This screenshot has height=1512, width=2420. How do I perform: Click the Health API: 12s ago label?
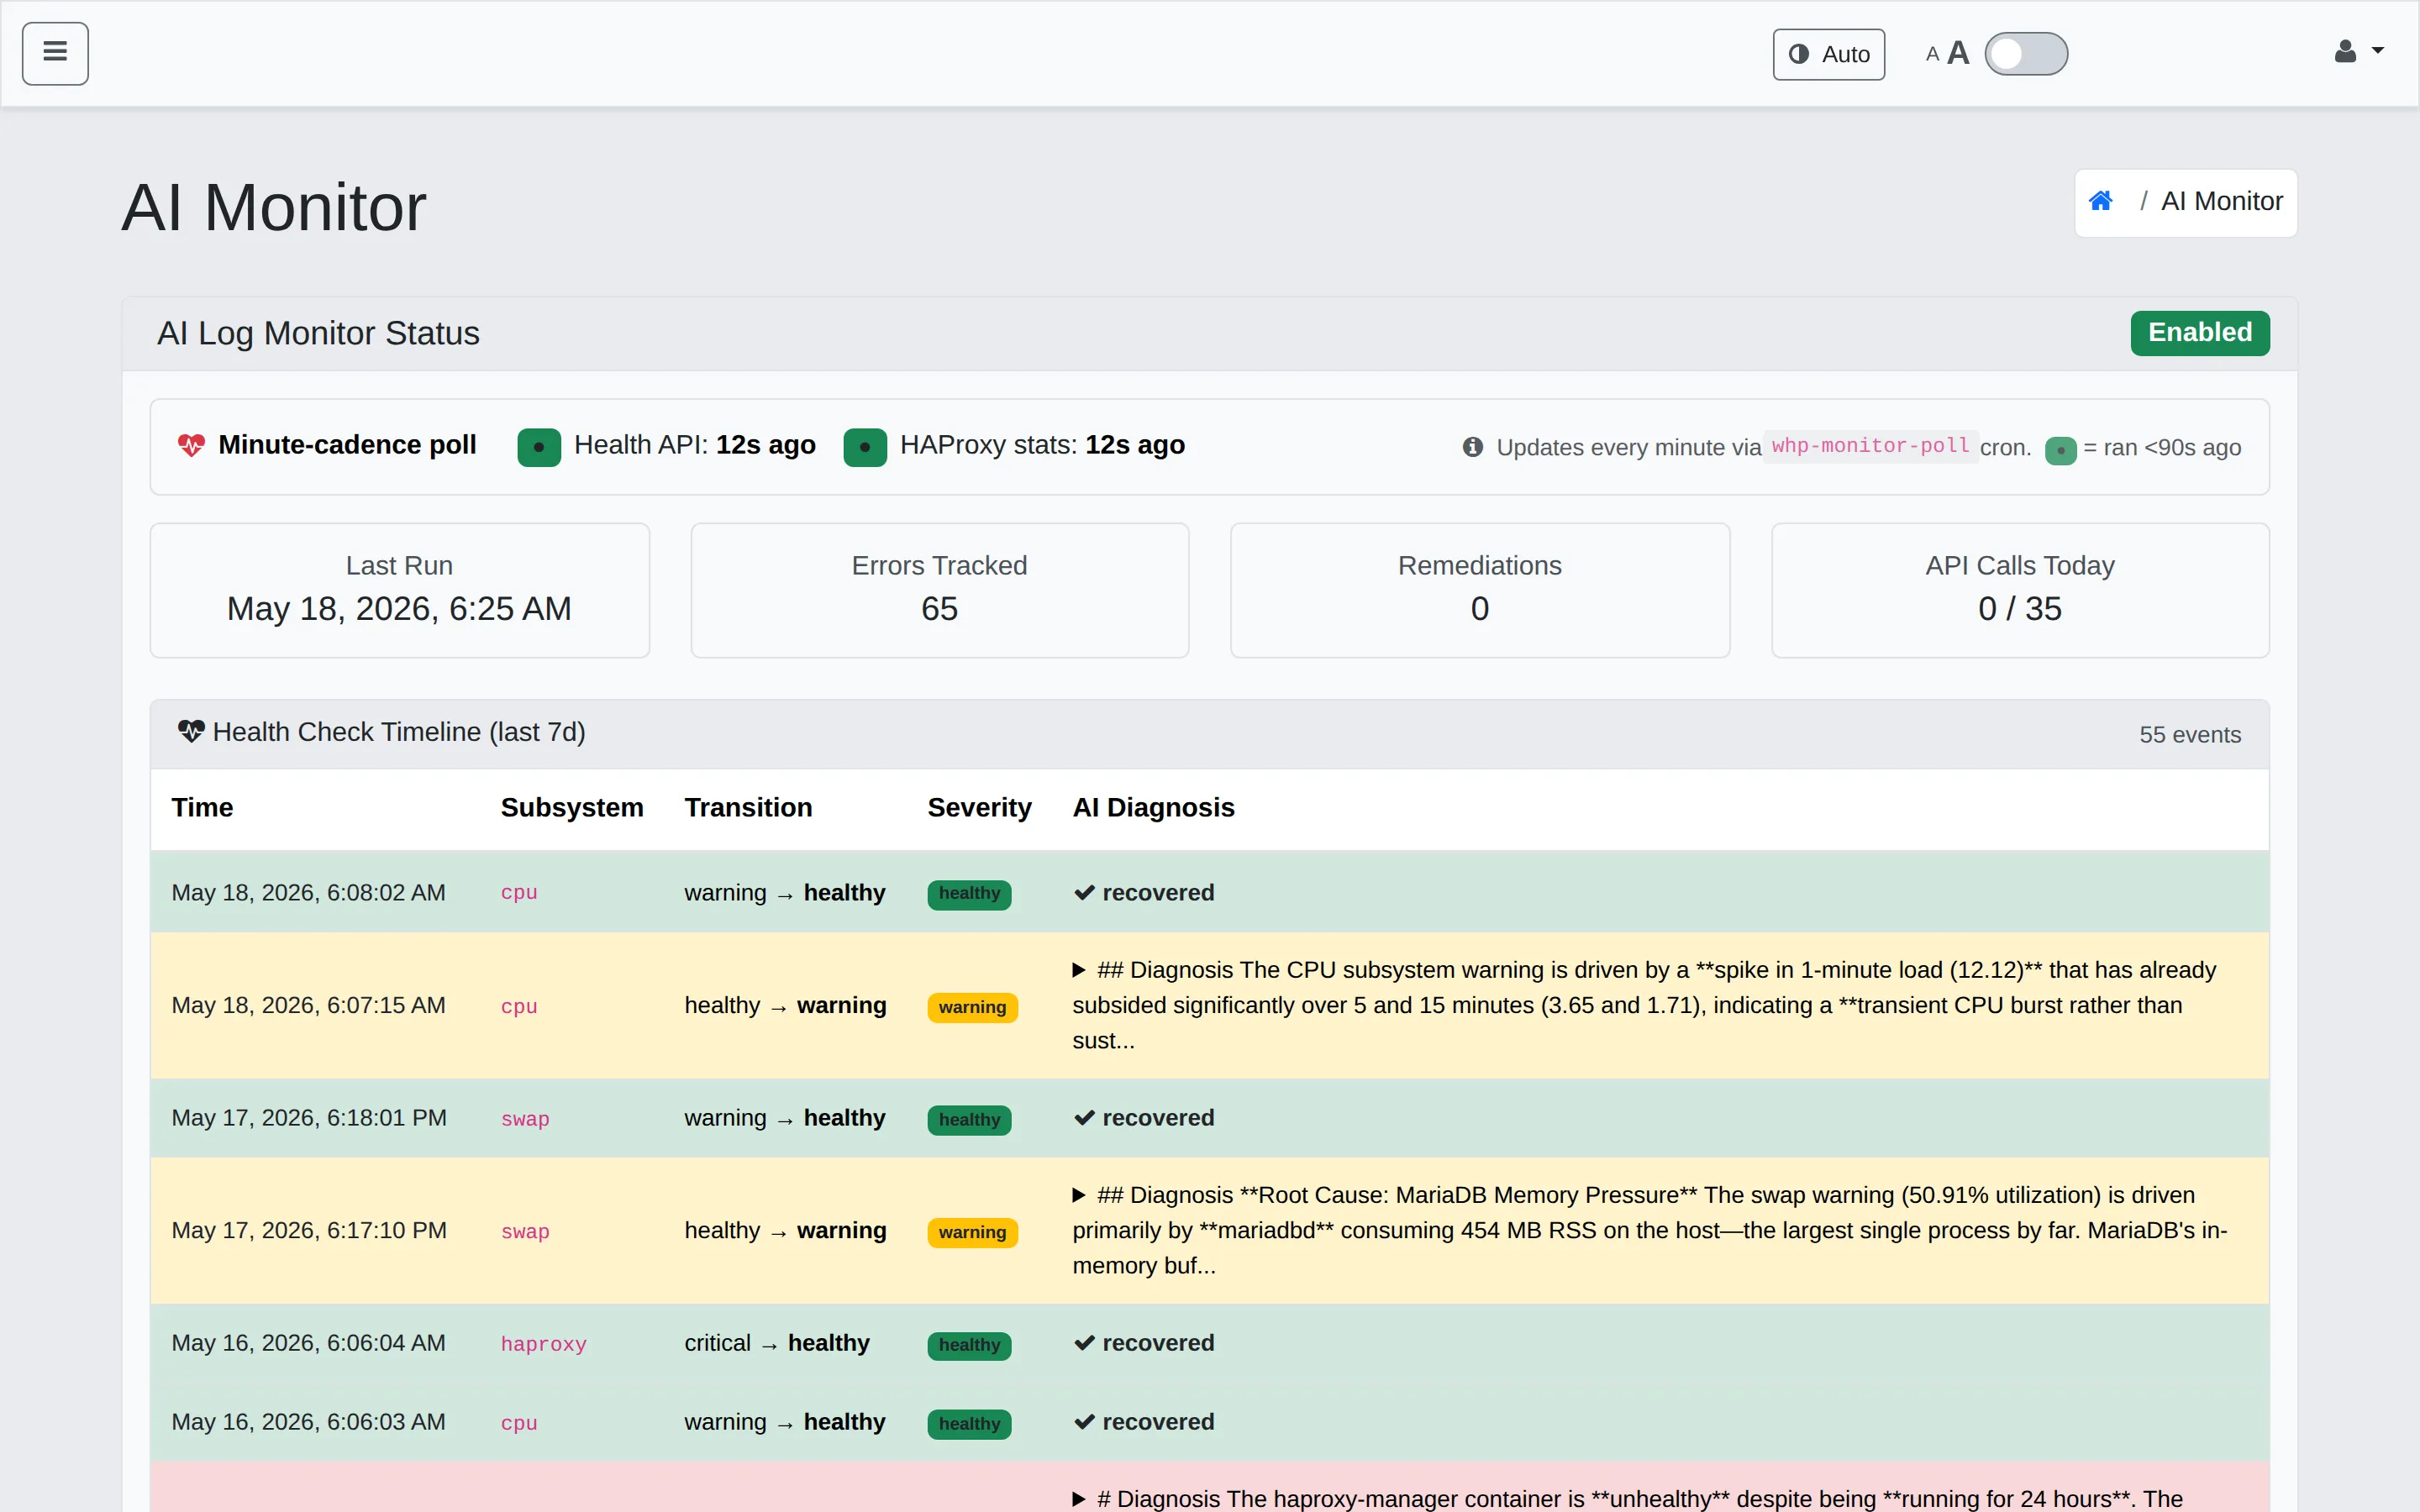[x=695, y=445]
